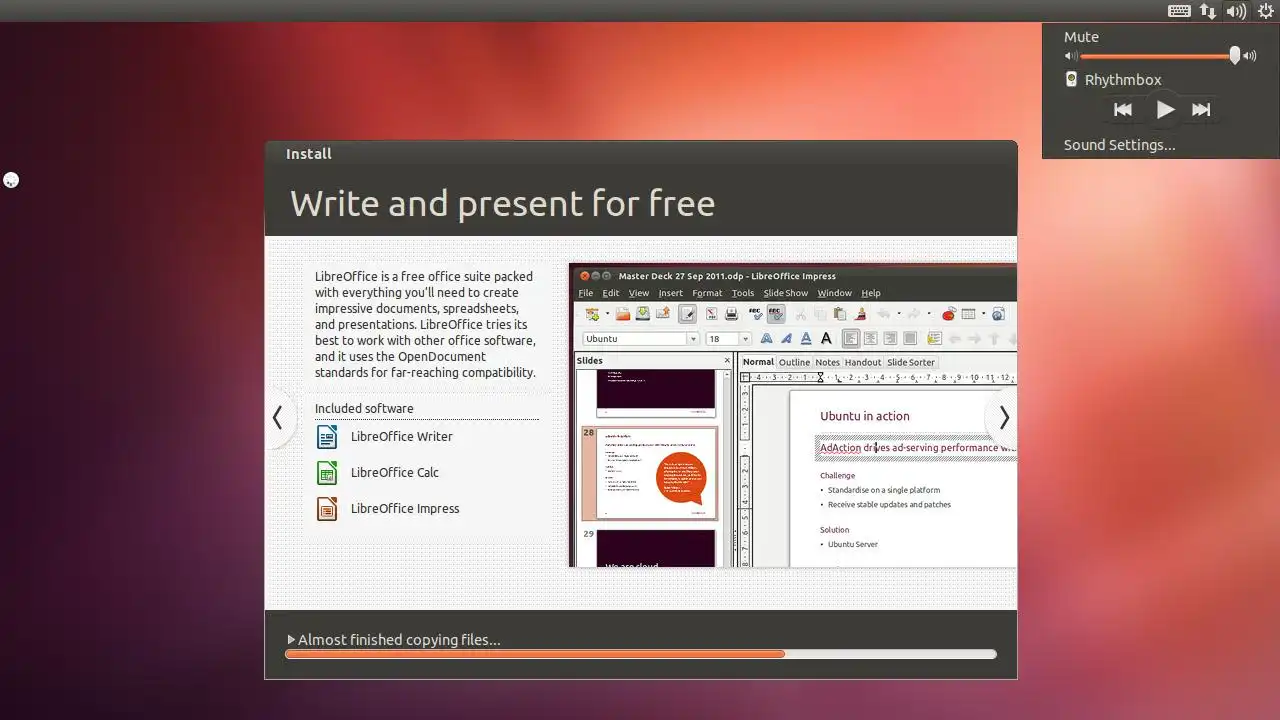Screen dimensions: 1280x720
Task: Open the New document dropdown arrow
Action: [x=607, y=314]
